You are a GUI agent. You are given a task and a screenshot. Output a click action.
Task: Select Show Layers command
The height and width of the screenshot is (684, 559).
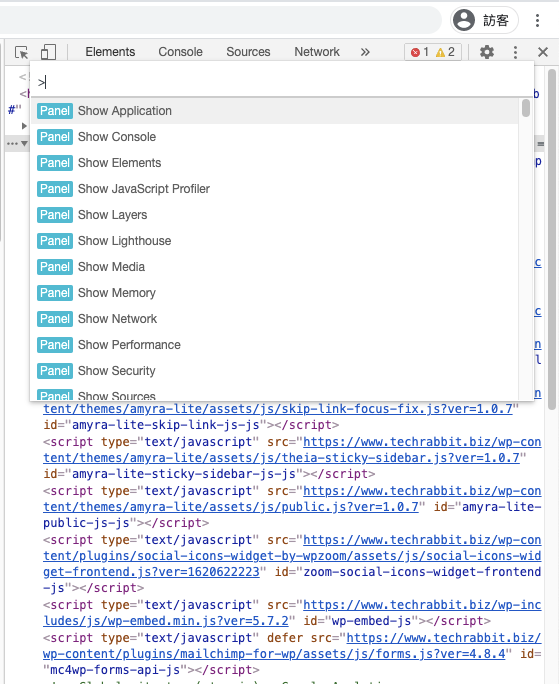coord(274,215)
